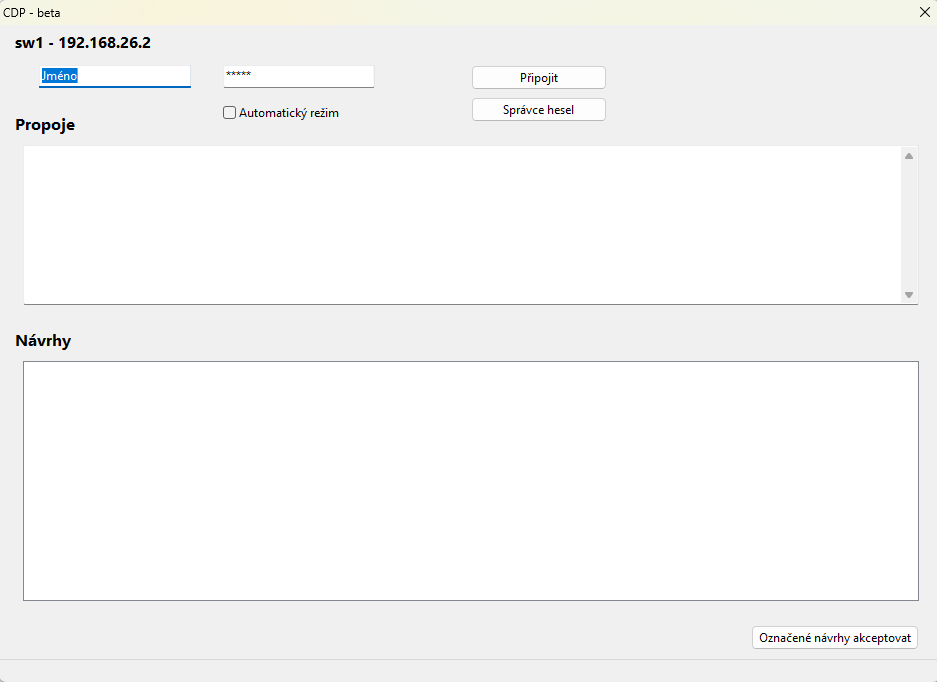Screen dimensions: 937x682
Task: Click the empty title bar center
Action: click(468, 12)
